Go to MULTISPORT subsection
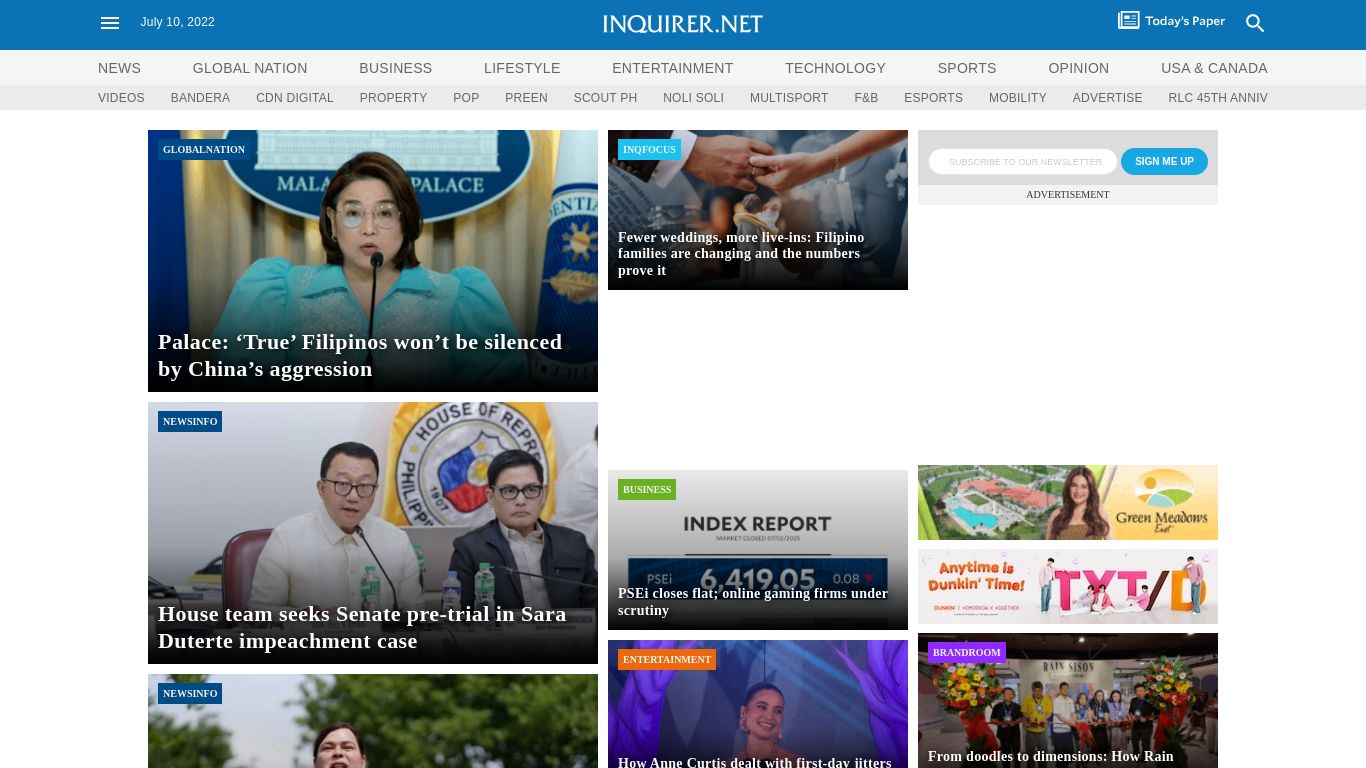1366x768 pixels. pos(789,98)
